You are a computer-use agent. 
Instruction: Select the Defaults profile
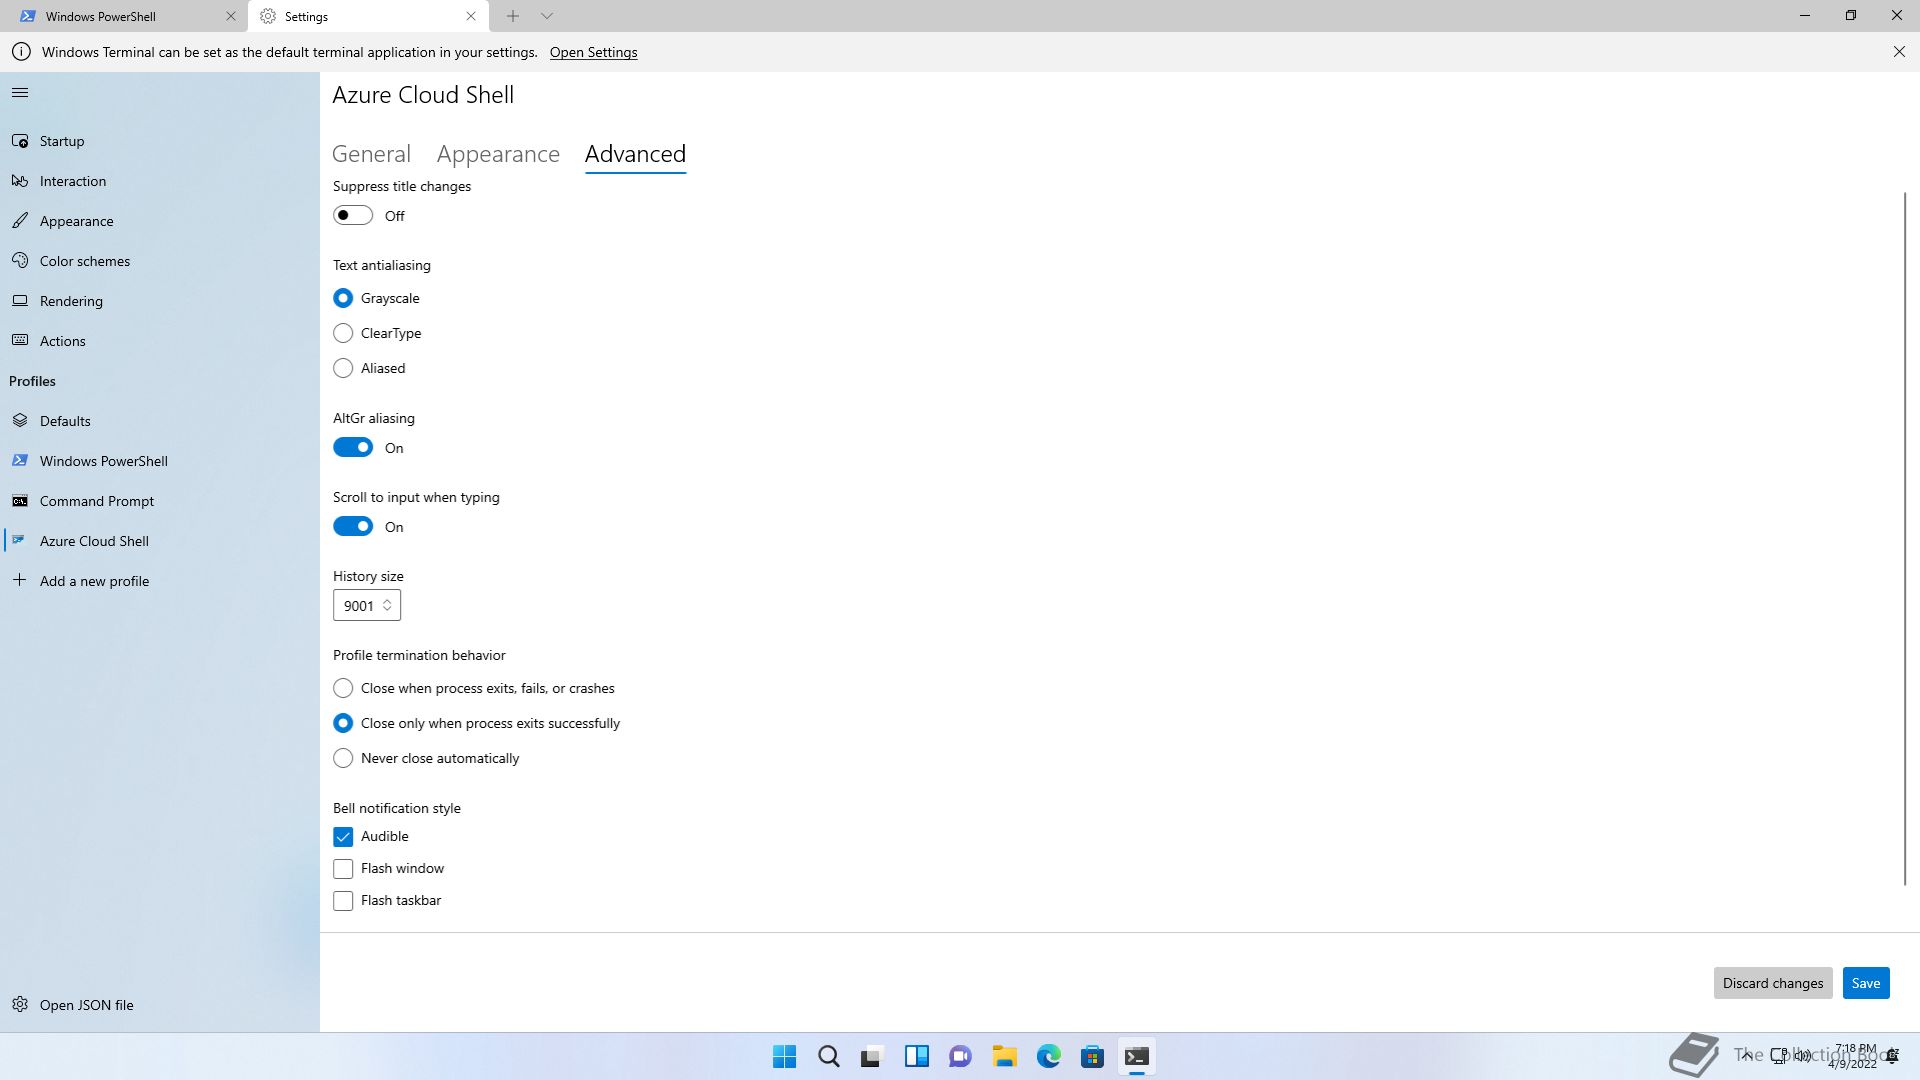[x=160, y=421]
